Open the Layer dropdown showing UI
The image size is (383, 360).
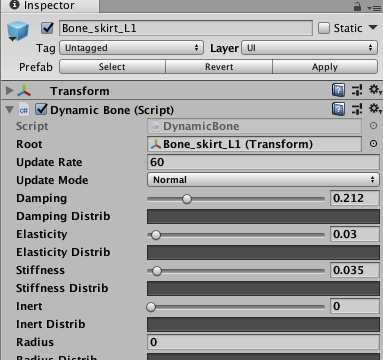[x=310, y=48]
